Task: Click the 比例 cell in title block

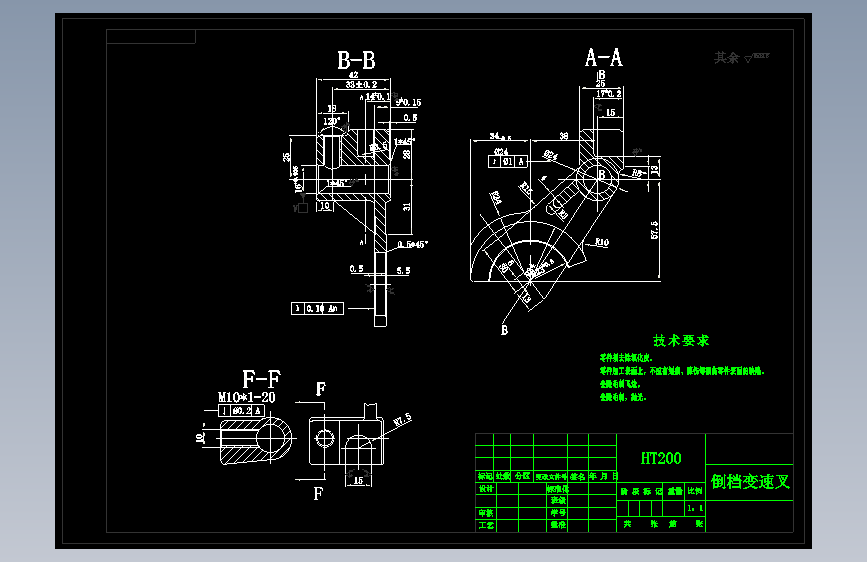Action: pos(695,491)
